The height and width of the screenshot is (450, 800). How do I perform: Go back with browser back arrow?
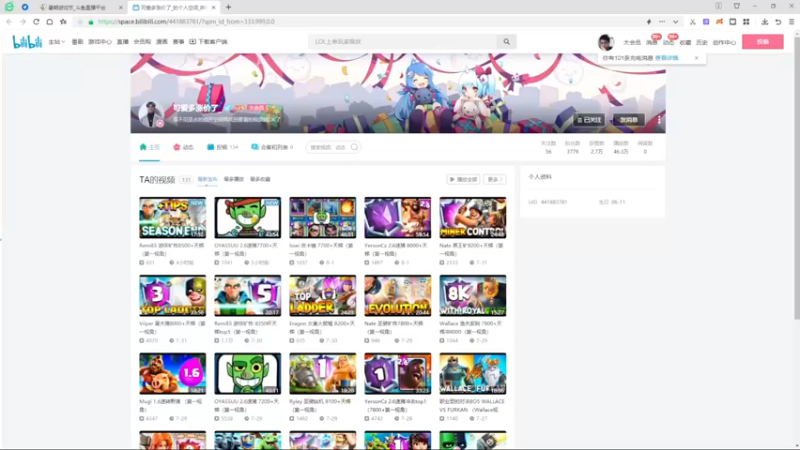tap(9, 22)
